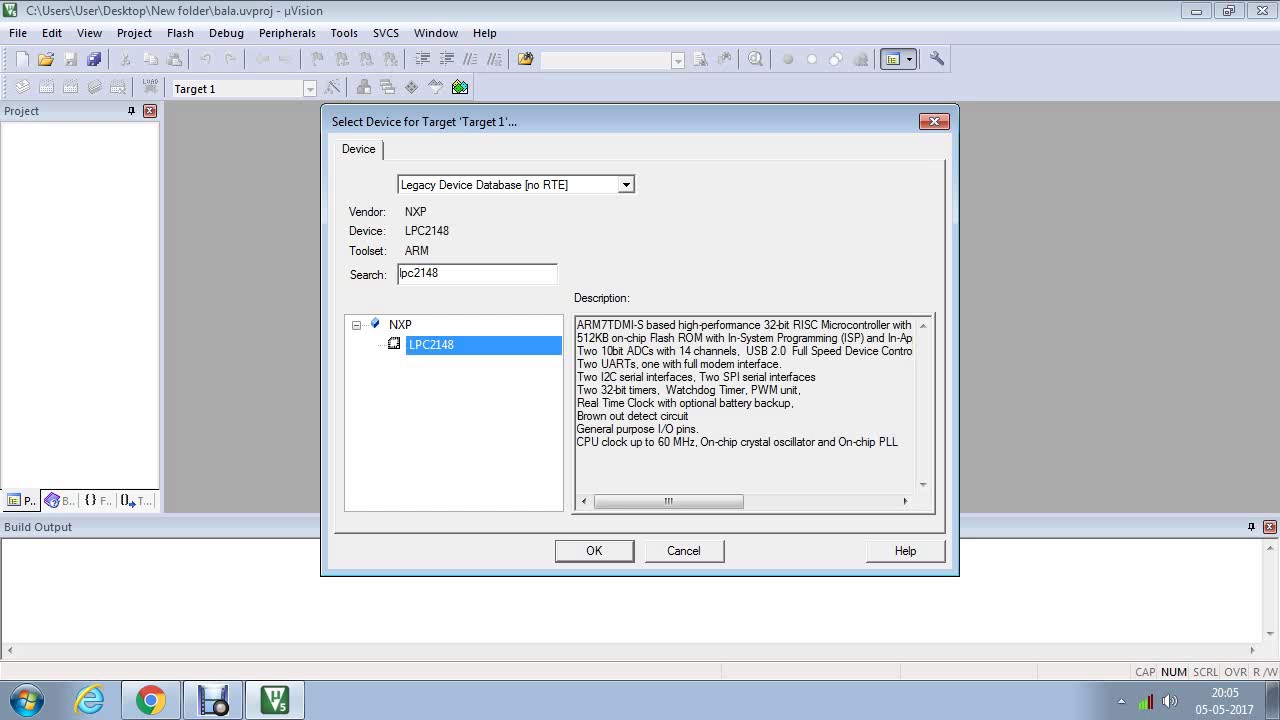The width and height of the screenshot is (1280, 720).
Task: Click the Insert Bookmark flag icon
Action: point(318,59)
